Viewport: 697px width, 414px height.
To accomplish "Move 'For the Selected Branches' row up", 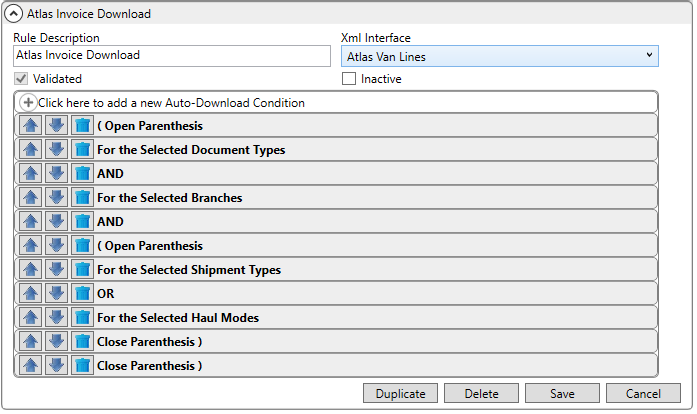I will [31, 197].
